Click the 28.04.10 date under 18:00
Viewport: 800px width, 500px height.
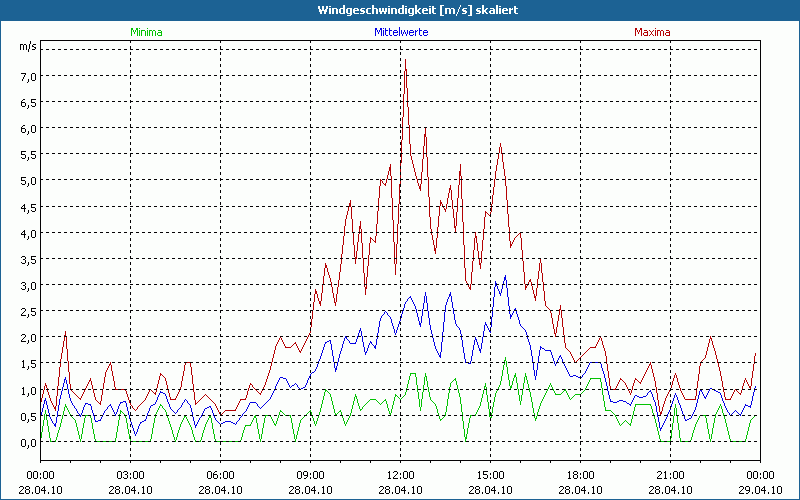(x=581, y=490)
